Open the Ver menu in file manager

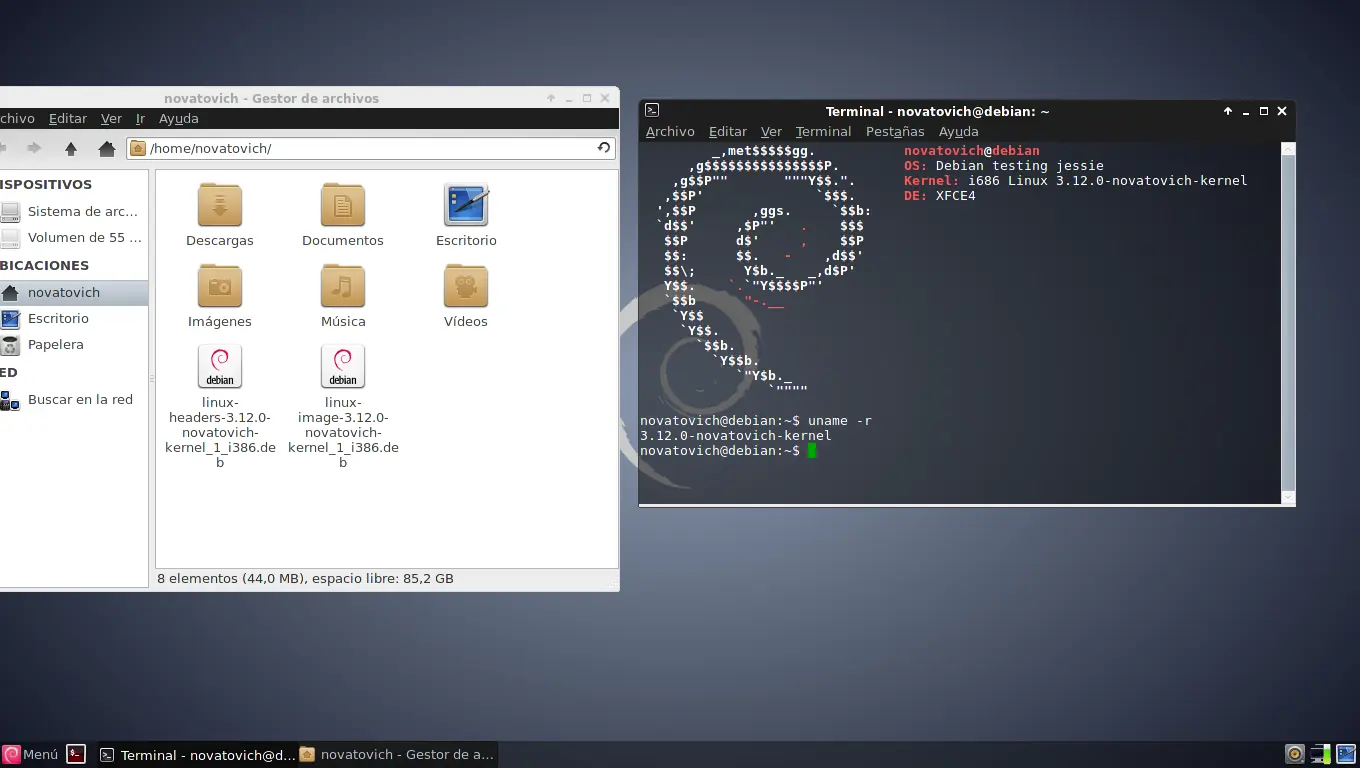pyautogui.click(x=111, y=118)
